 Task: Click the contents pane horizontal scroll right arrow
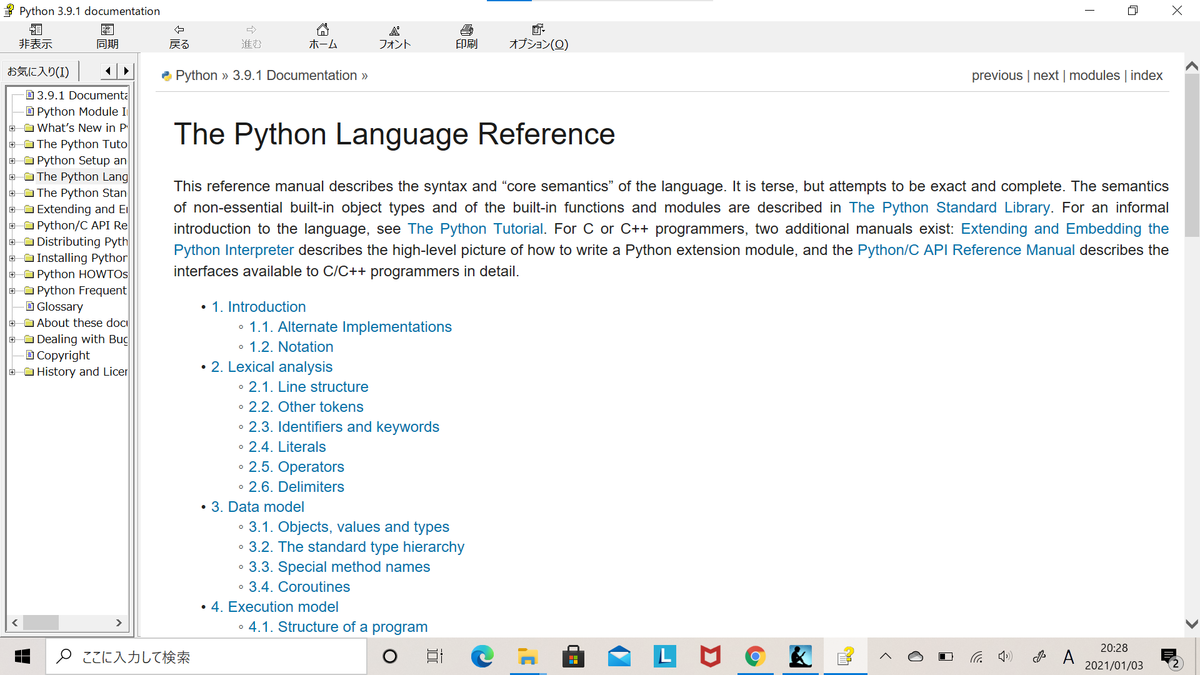point(119,624)
